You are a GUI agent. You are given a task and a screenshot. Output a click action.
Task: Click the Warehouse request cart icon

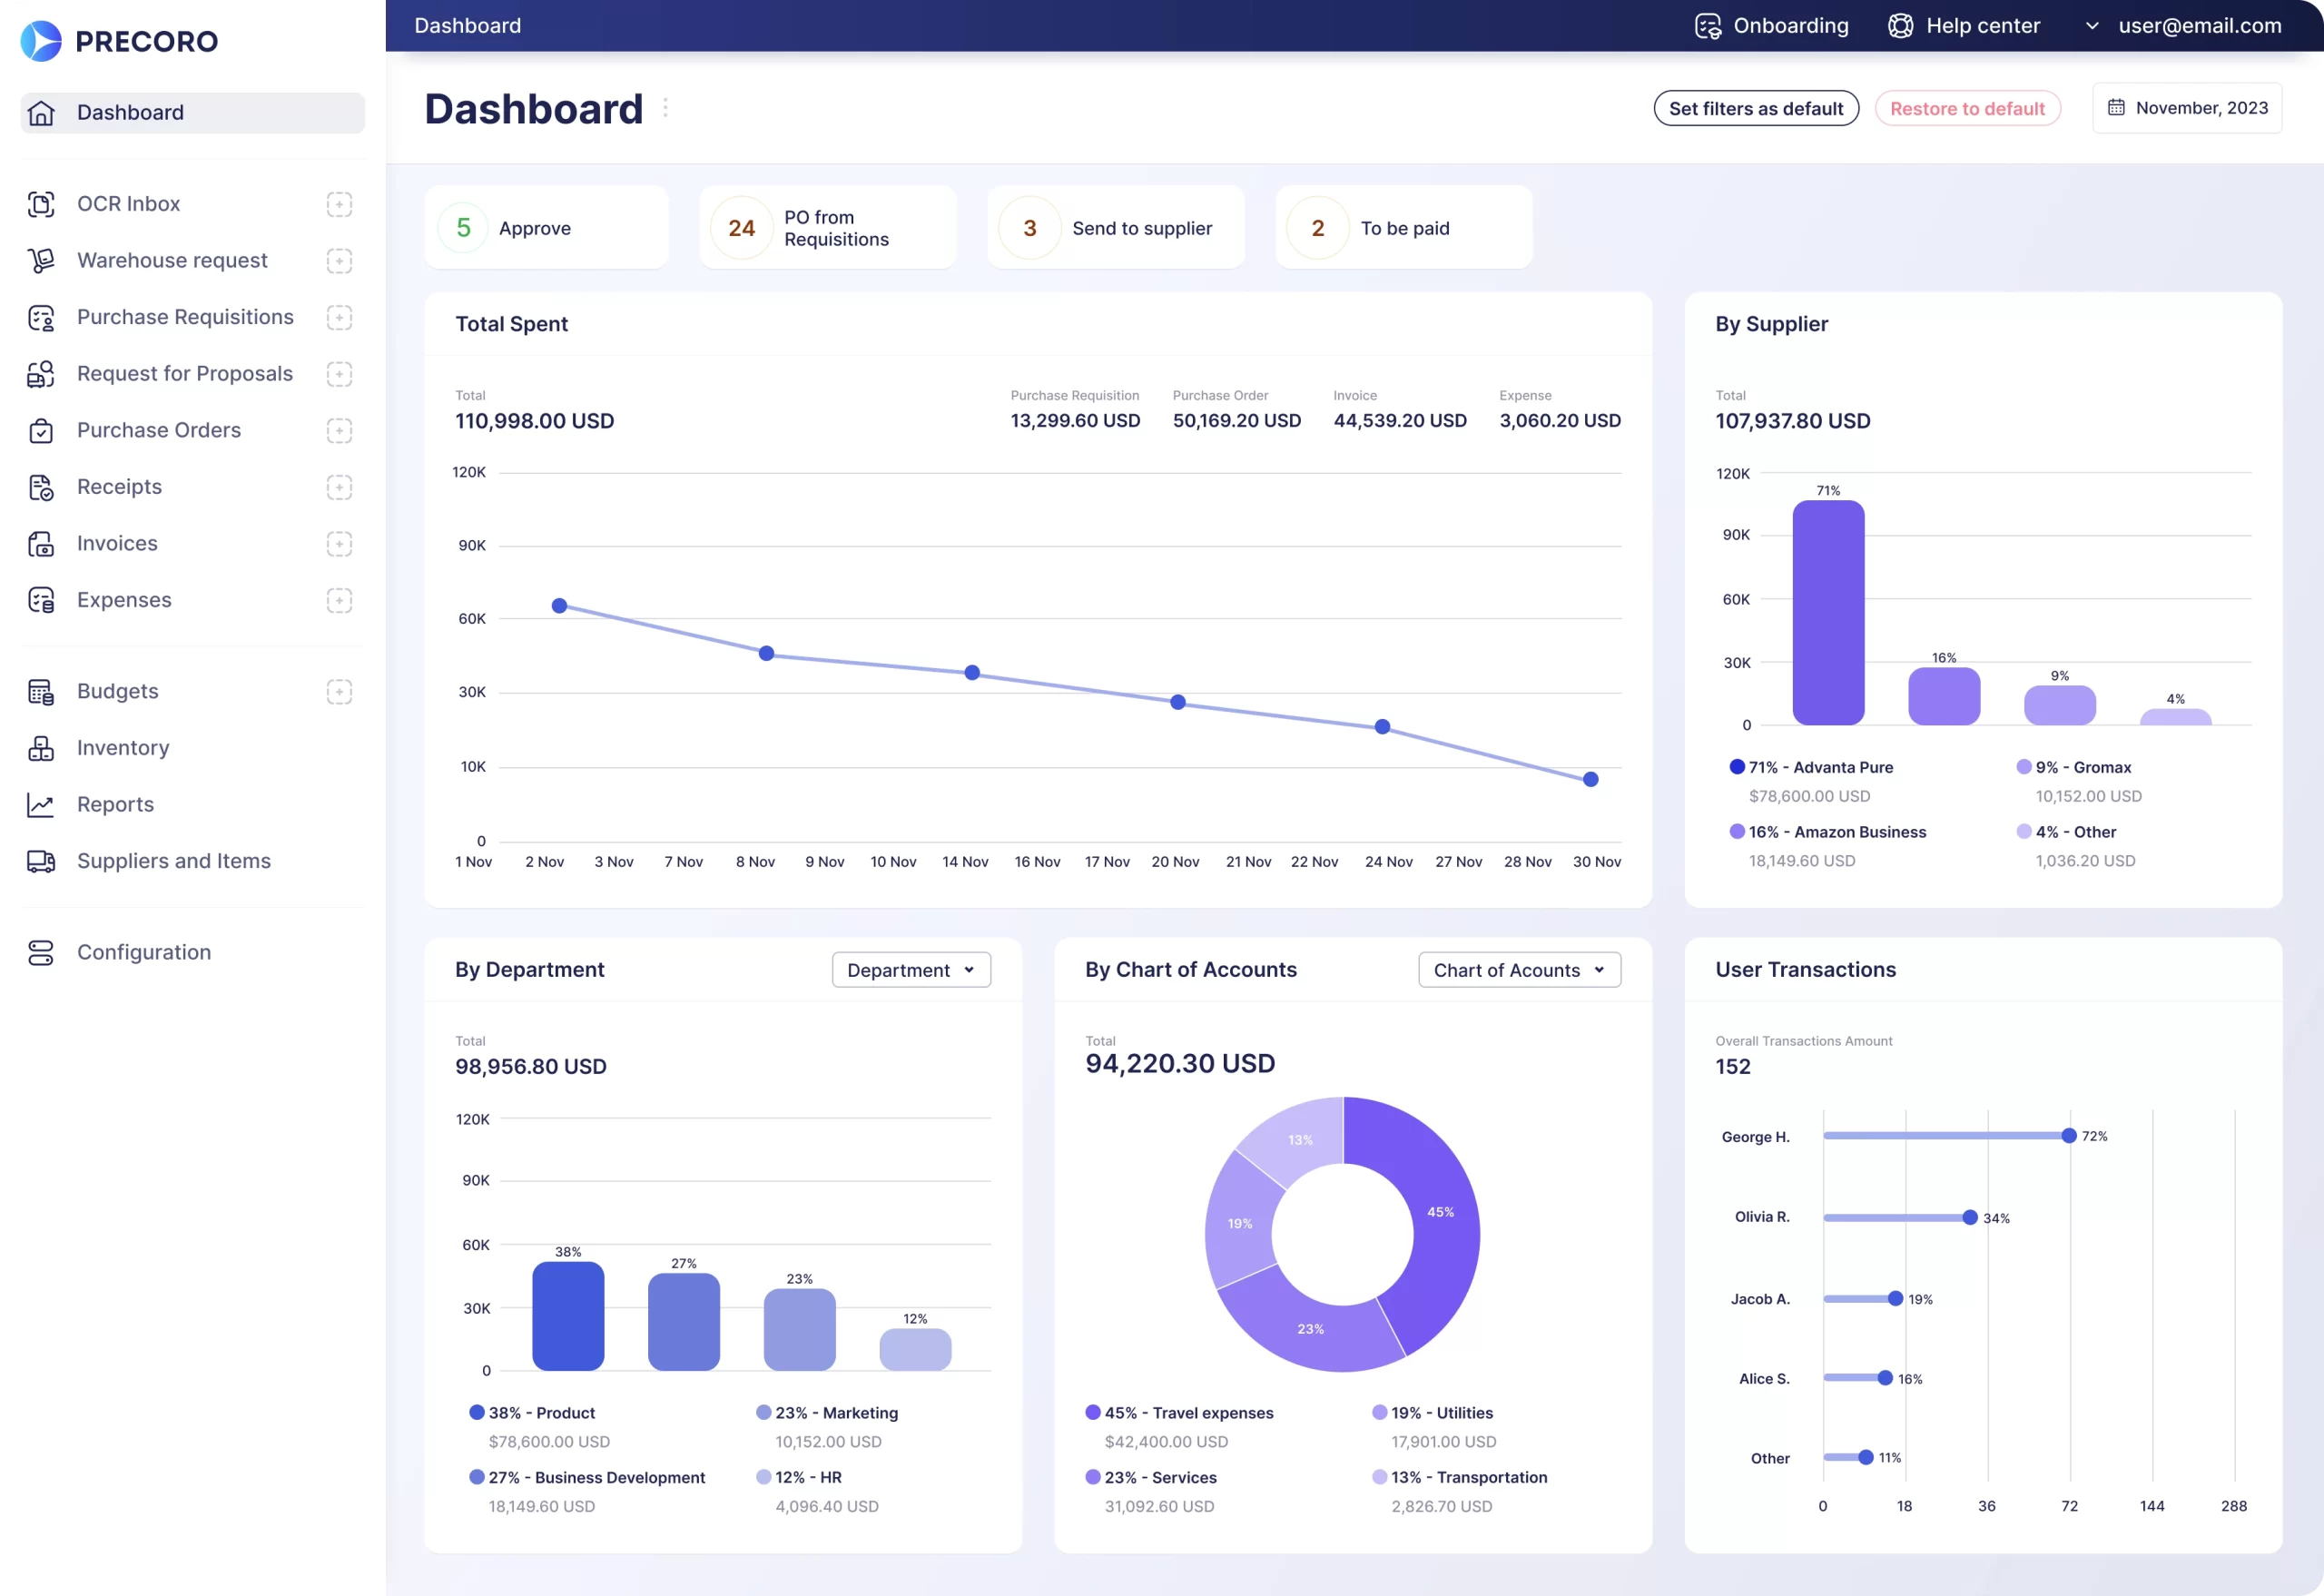point(41,261)
